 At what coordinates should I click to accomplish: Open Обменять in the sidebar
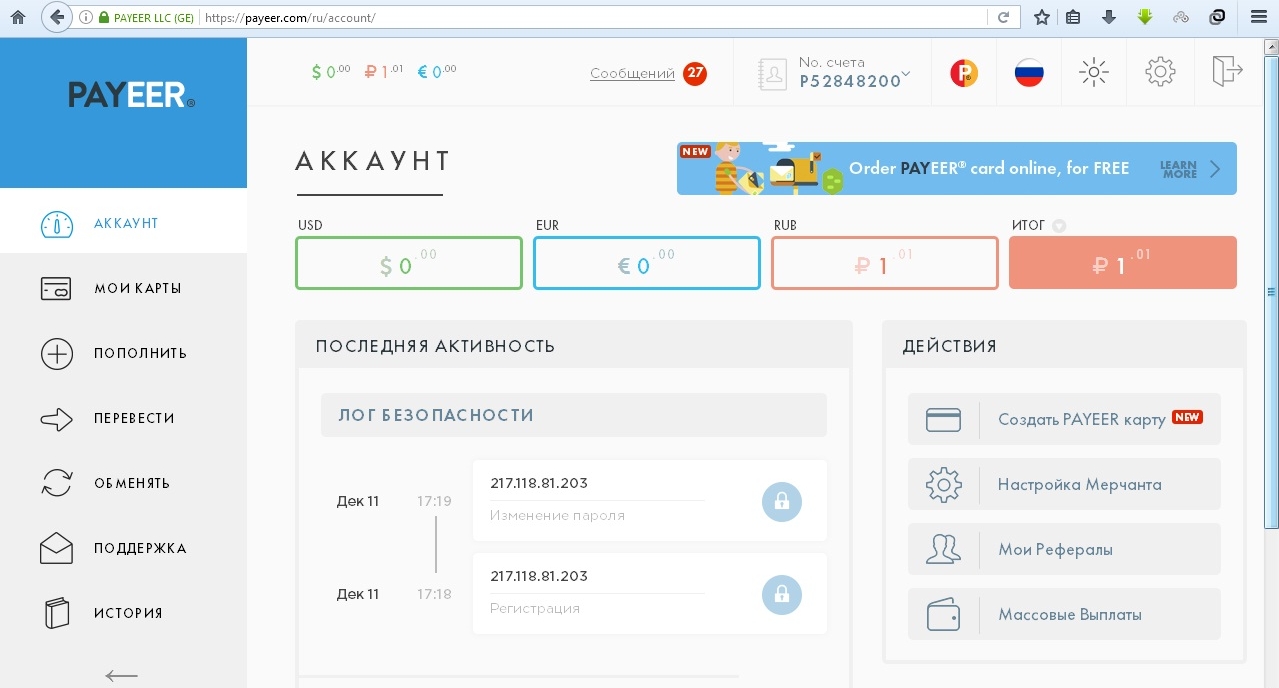pos(123,483)
